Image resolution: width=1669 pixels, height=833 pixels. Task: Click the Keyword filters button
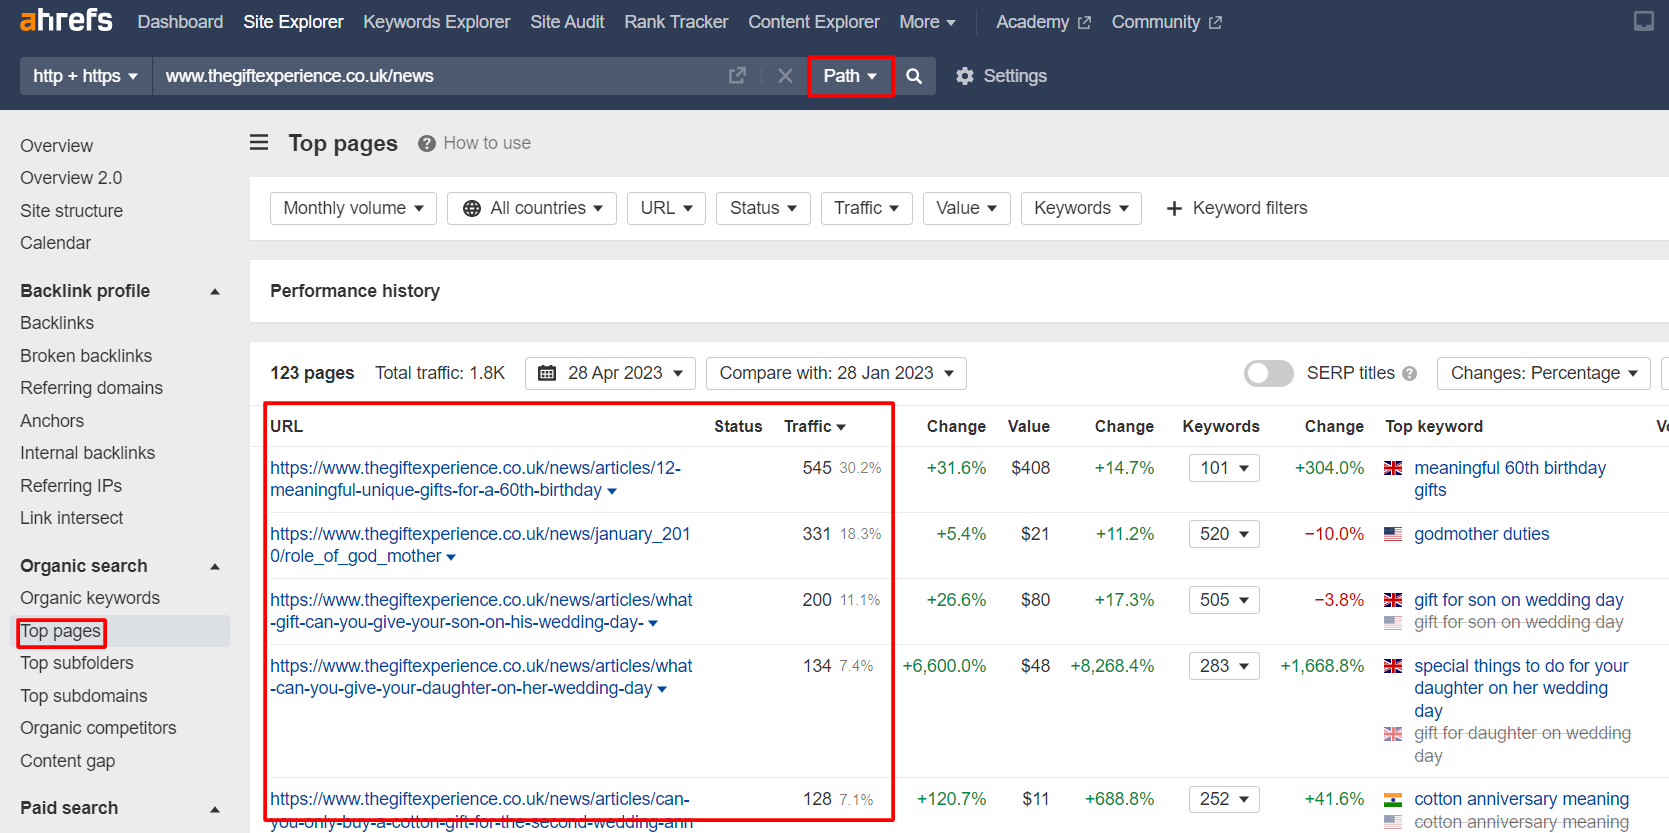(1237, 208)
